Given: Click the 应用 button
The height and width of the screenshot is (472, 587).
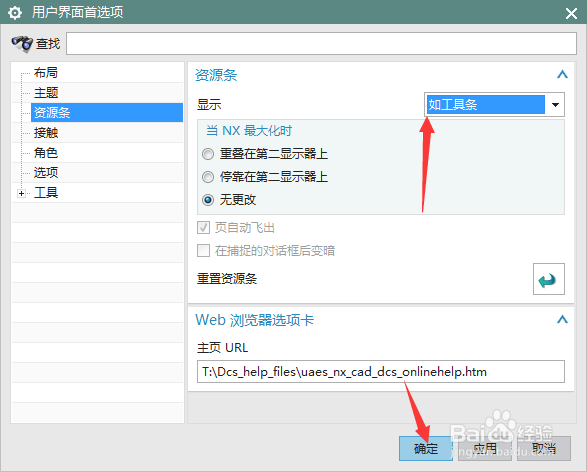Looking at the screenshot, I should (485, 448).
